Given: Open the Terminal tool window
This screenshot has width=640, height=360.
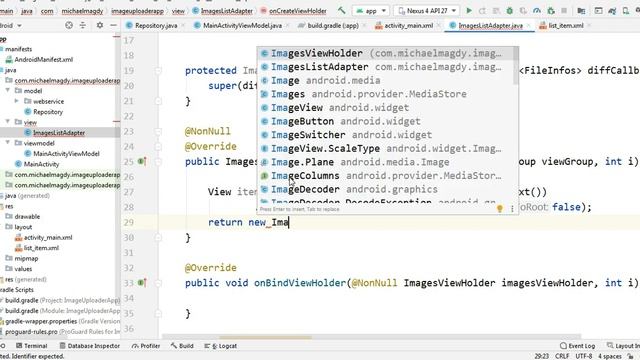Looking at the screenshot, I should tap(31, 346).
